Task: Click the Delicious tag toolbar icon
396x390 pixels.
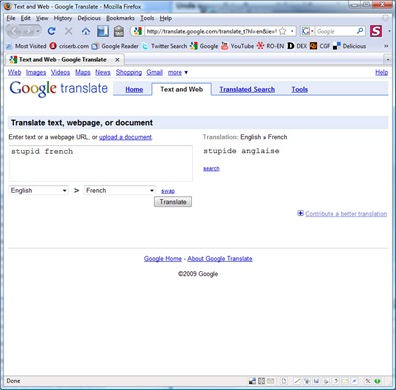Action: click(x=119, y=31)
